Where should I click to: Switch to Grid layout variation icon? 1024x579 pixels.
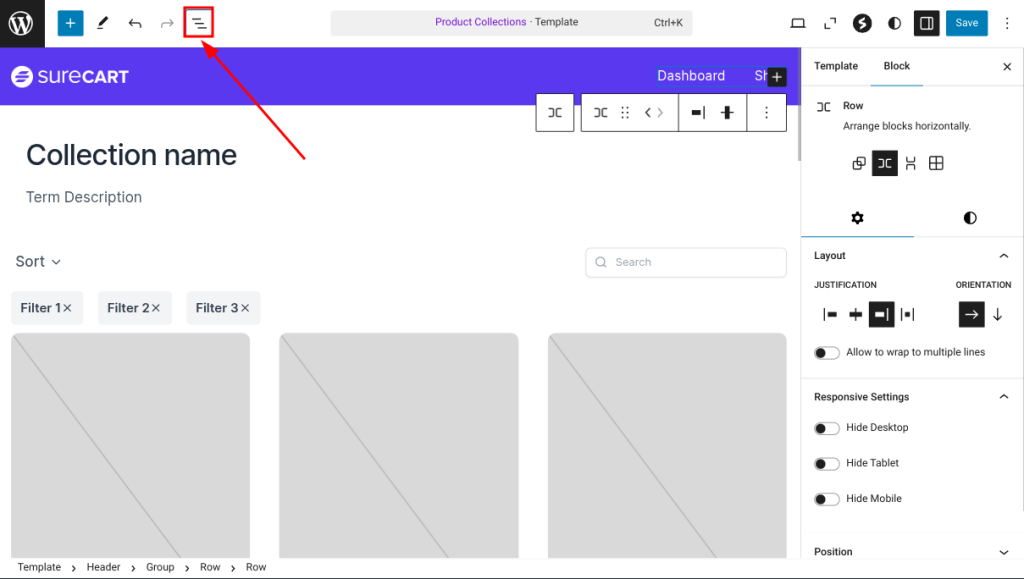coord(936,163)
